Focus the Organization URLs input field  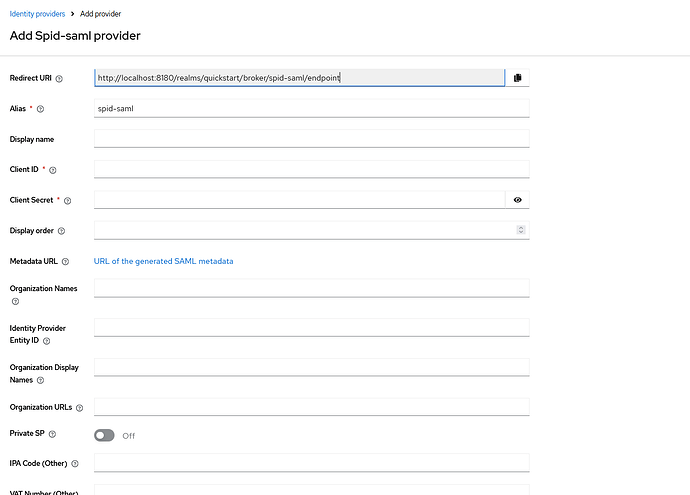pos(312,407)
